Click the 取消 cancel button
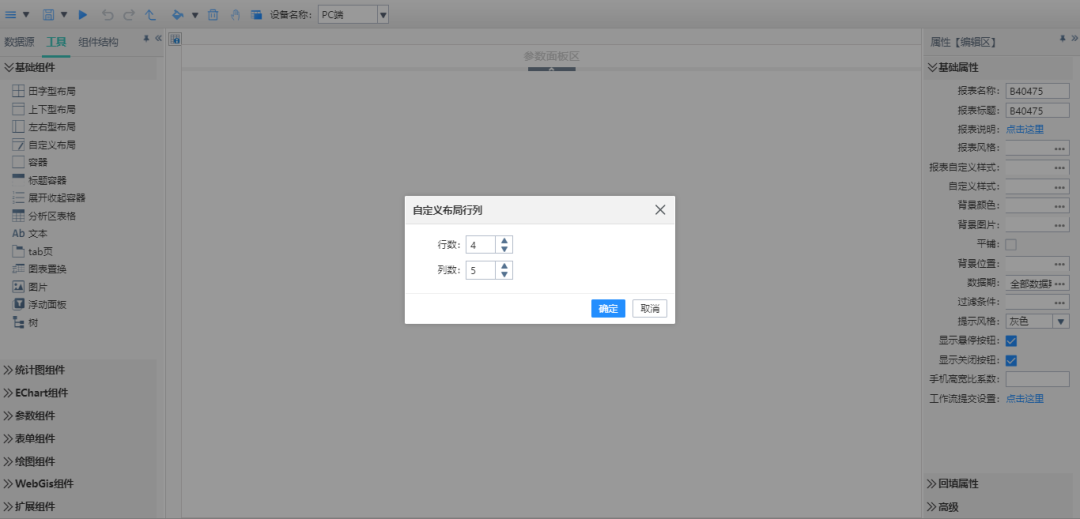This screenshot has width=1080, height=519. click(650, 309)
